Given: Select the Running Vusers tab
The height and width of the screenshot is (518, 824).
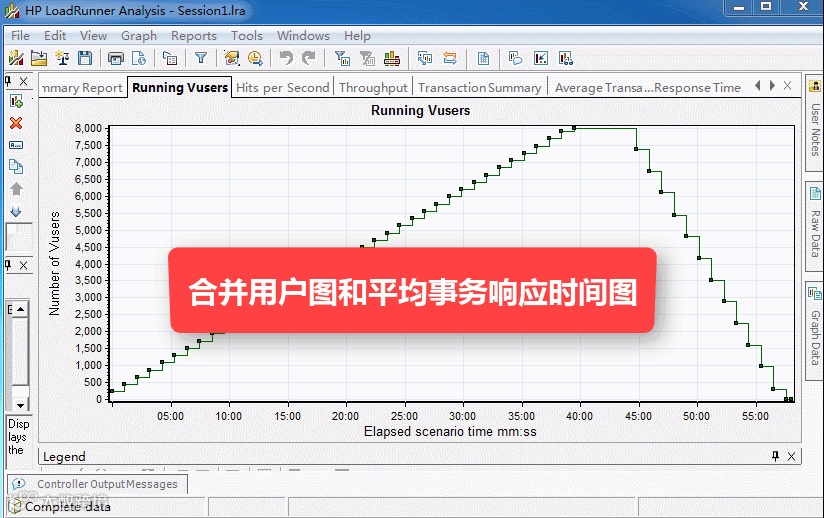Looking at the screenshot, I should point(180,87).
